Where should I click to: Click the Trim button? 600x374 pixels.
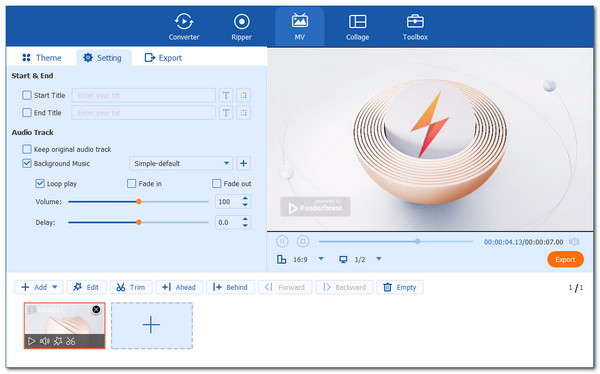[x=131, y=287]
